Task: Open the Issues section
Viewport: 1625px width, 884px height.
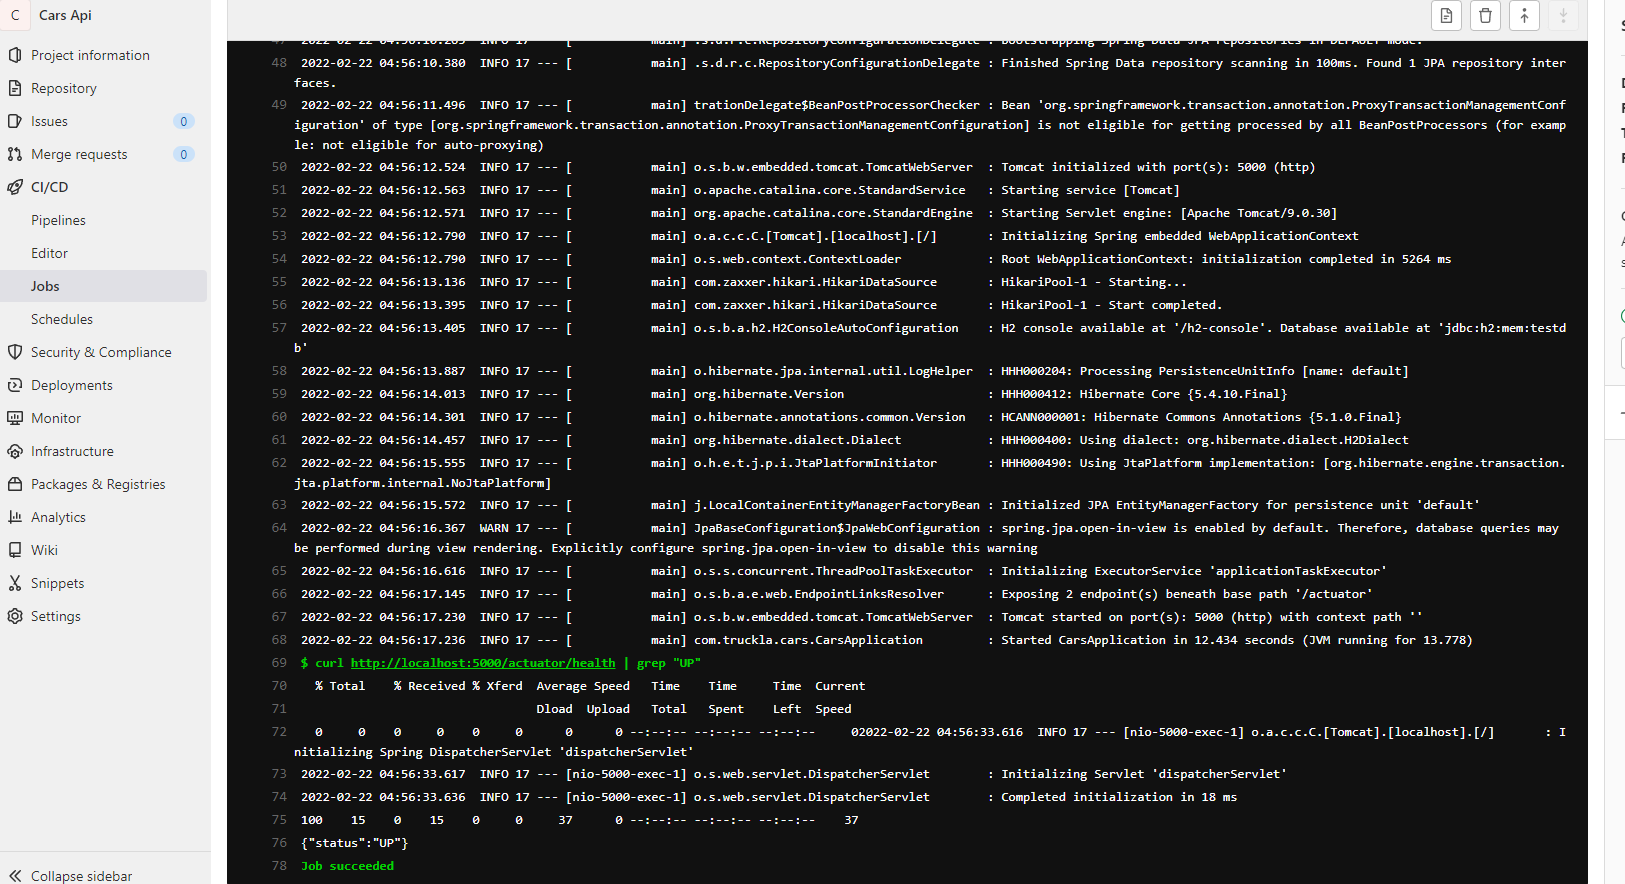Action: pyautogui.click(x=49, y=121)
